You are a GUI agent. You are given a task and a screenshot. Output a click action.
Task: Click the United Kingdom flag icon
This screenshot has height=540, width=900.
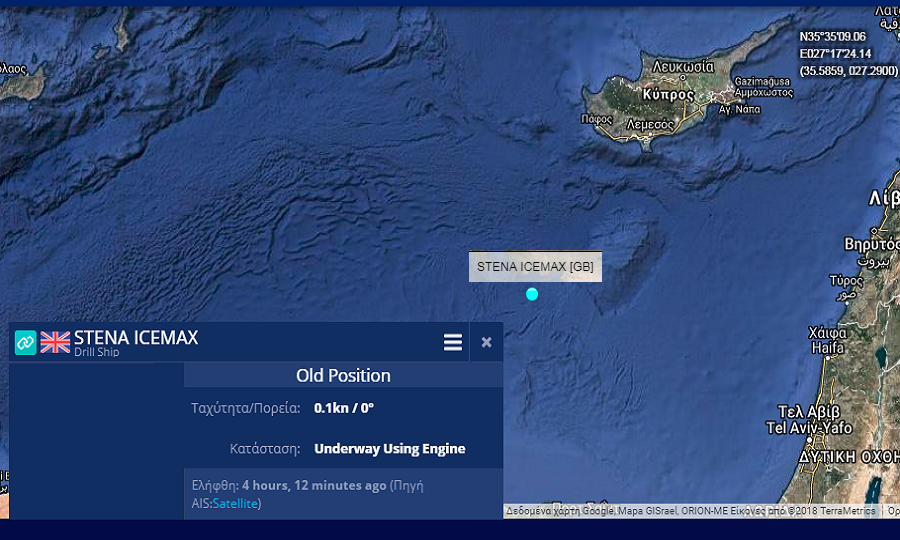coord(55,342)
